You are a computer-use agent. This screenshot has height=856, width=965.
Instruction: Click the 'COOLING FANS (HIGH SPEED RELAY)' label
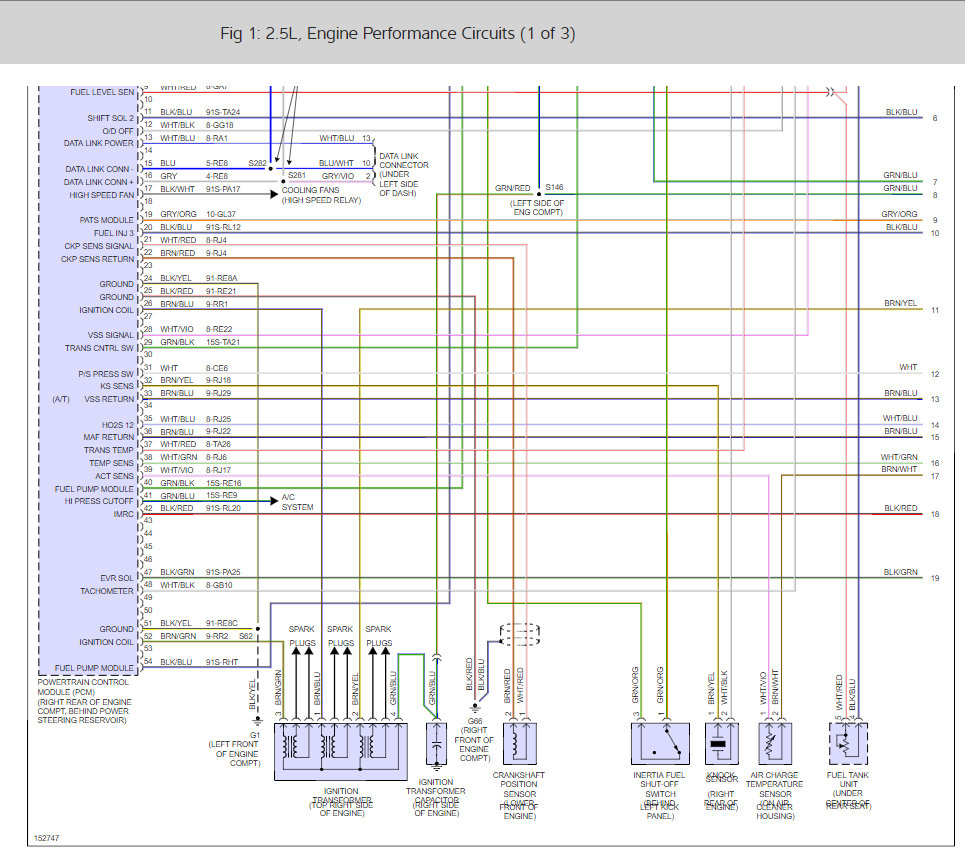pos(321,195)
